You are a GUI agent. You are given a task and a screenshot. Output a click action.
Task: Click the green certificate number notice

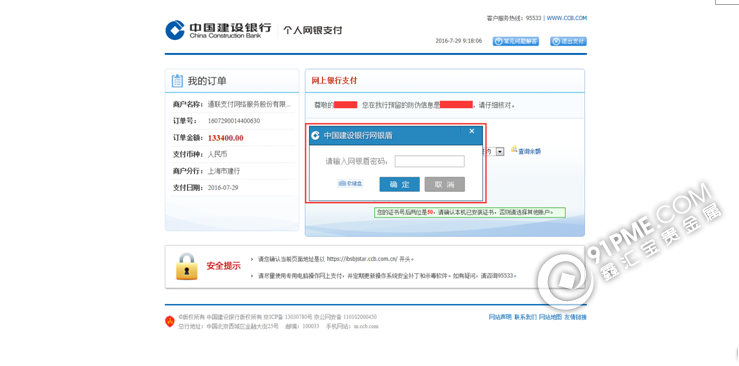pyautogui.click(x=470, y=212)
